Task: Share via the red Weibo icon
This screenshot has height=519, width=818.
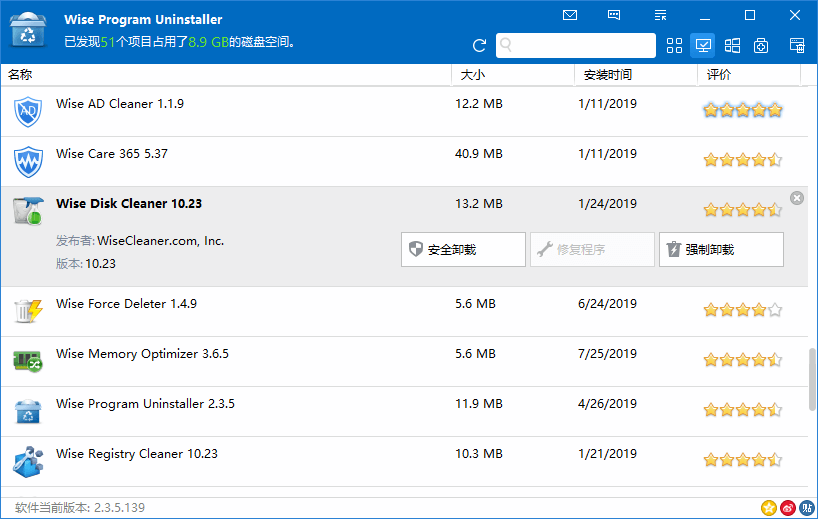Action: click(788, 508)
